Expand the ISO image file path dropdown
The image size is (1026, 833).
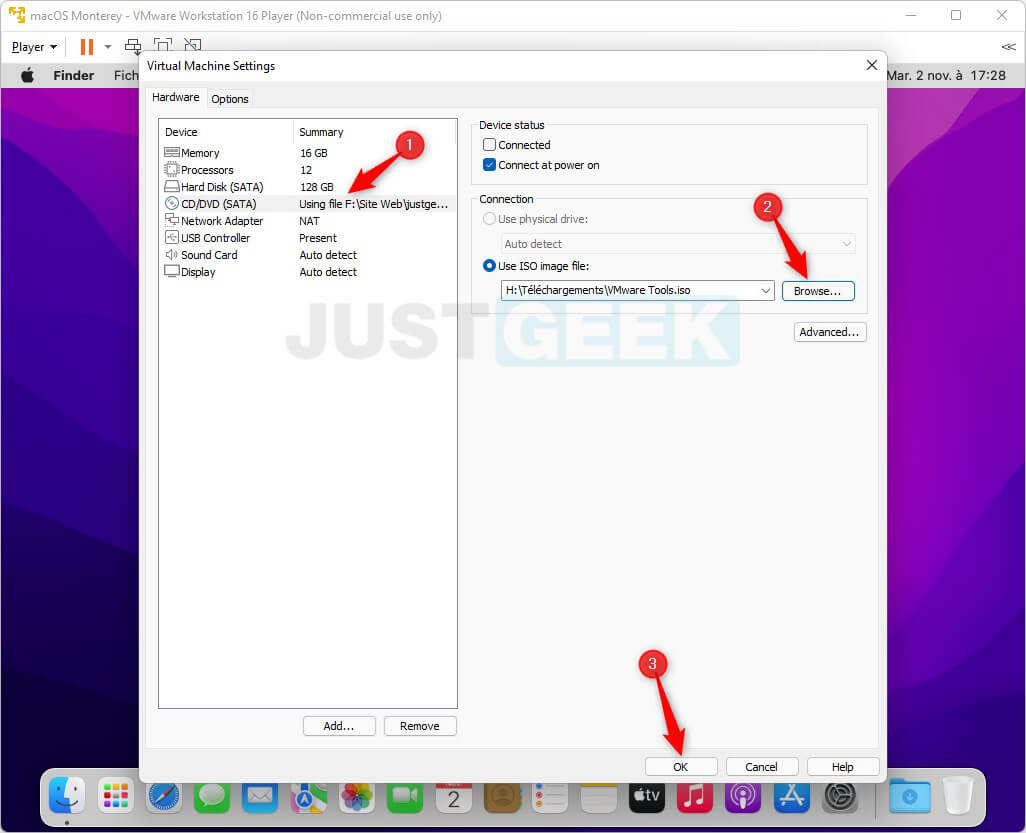(x=765, y=291)
